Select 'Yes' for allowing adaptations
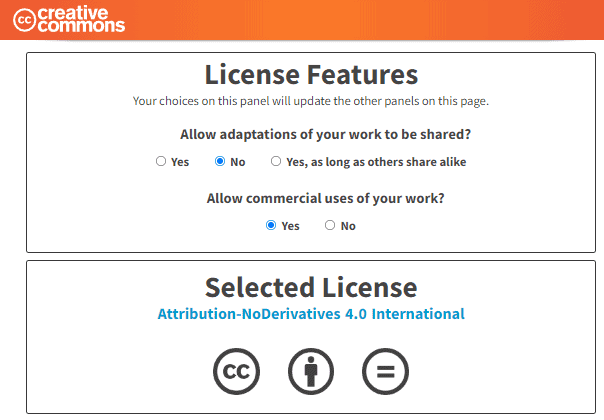 tap(161, 161)
